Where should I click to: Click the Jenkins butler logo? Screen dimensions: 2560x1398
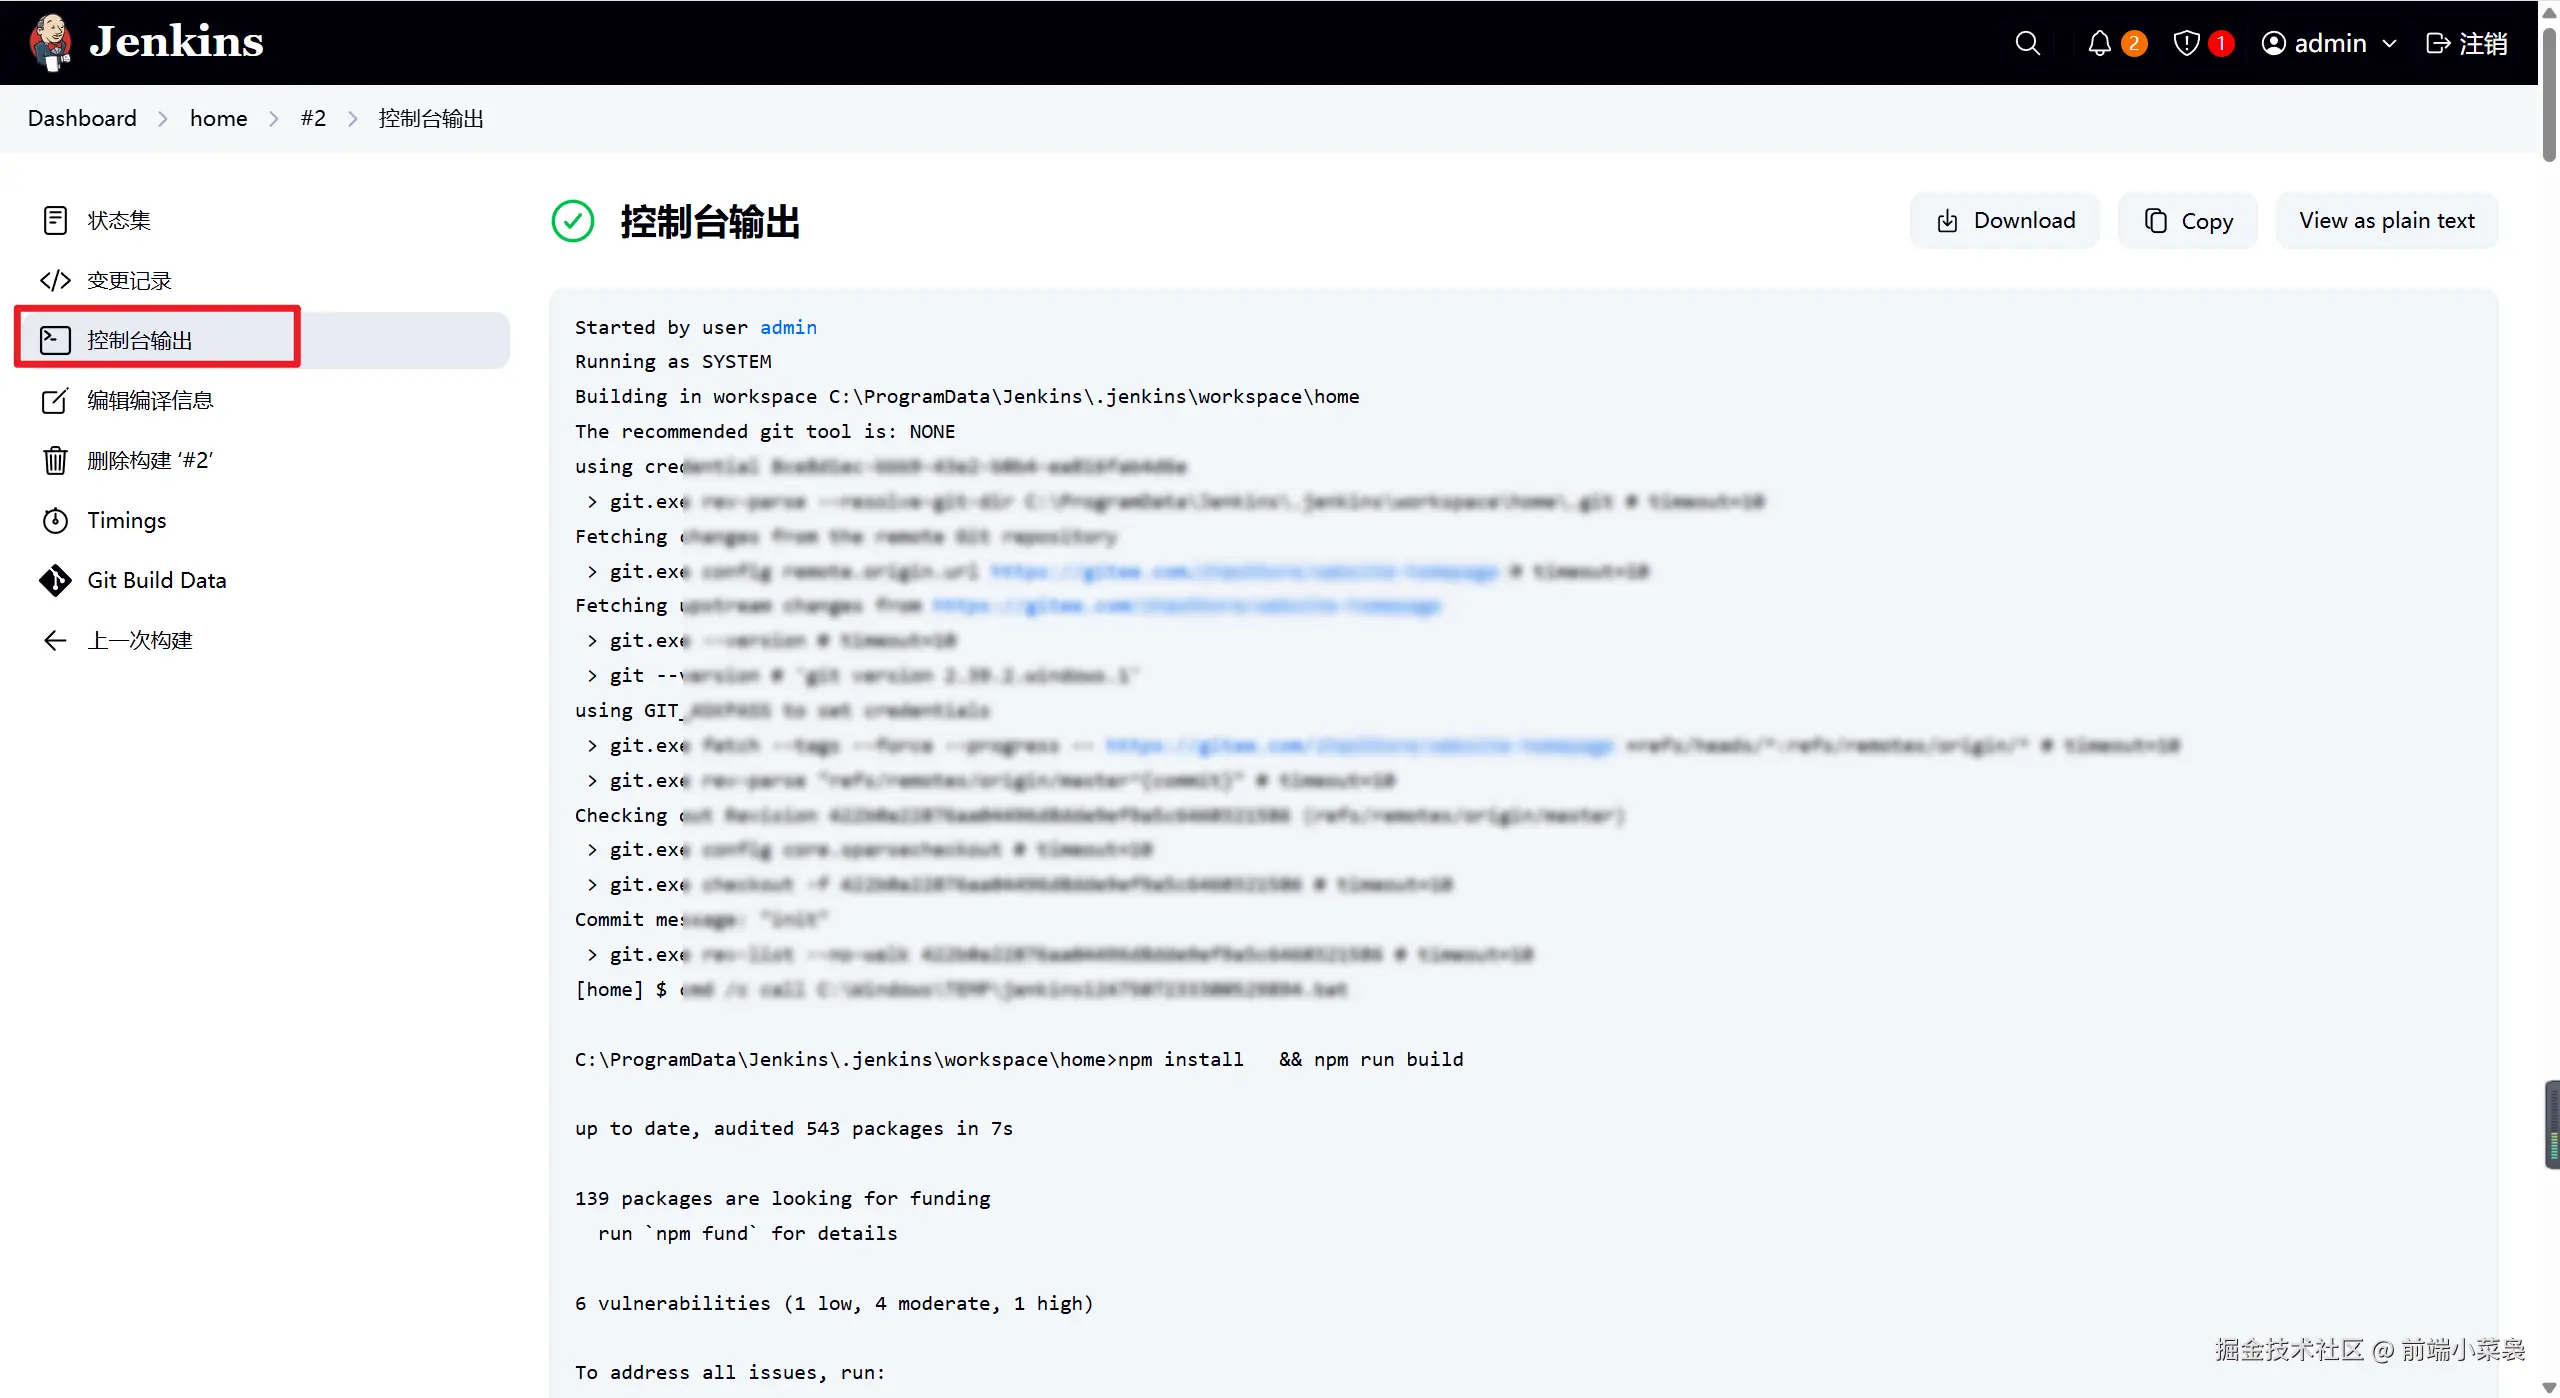49,42
